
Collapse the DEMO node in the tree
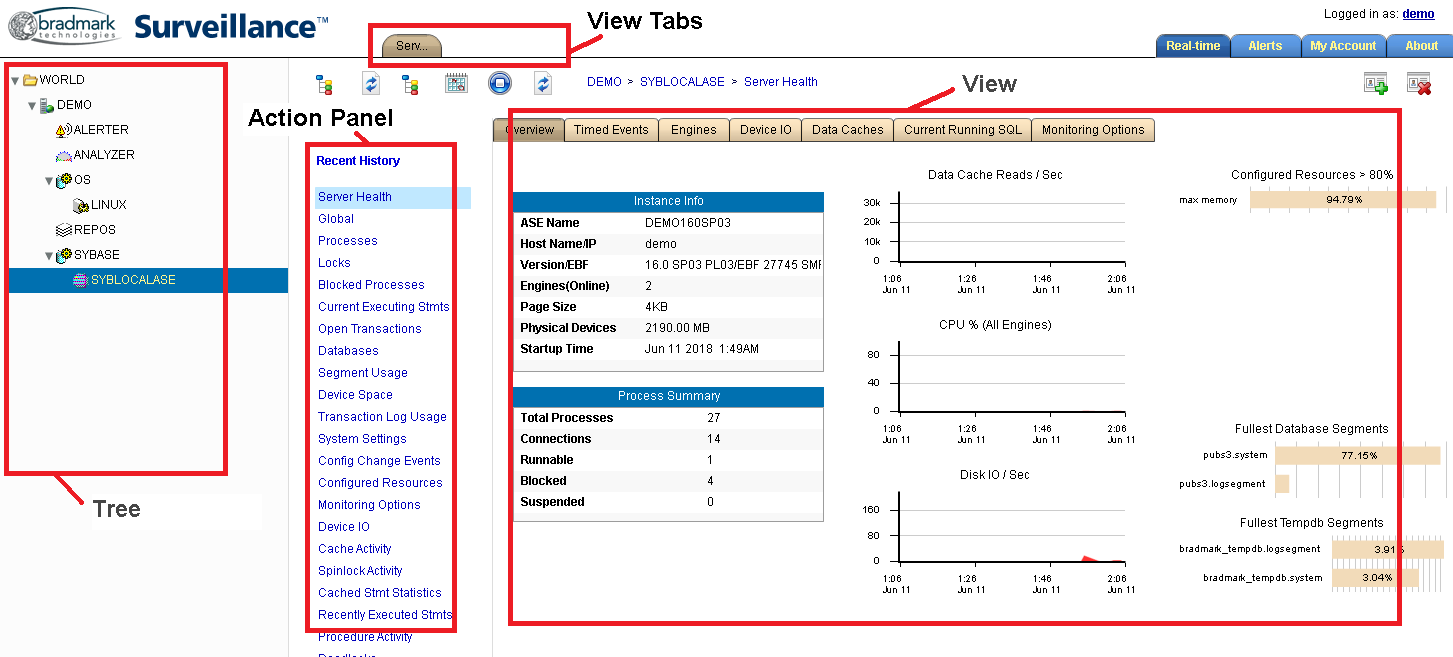point(32,105)
